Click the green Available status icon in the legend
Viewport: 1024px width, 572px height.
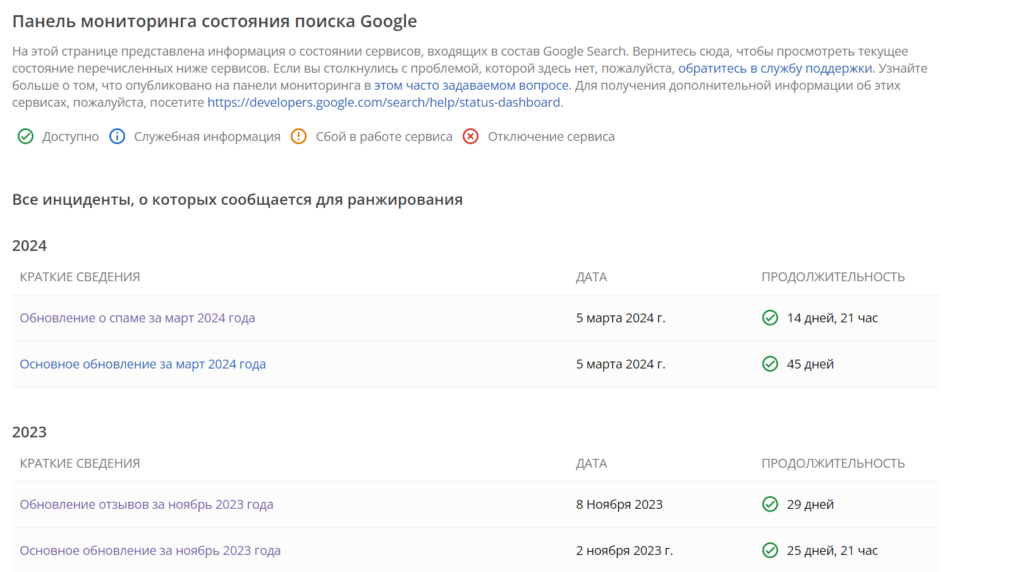pyautogui.click(x=25, y=136)
